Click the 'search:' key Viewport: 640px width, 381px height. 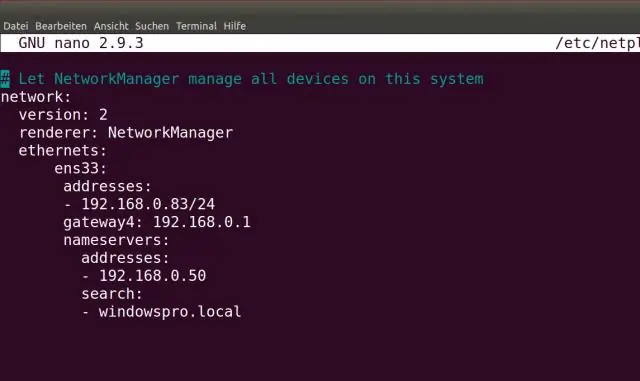[x=112, y=294]
